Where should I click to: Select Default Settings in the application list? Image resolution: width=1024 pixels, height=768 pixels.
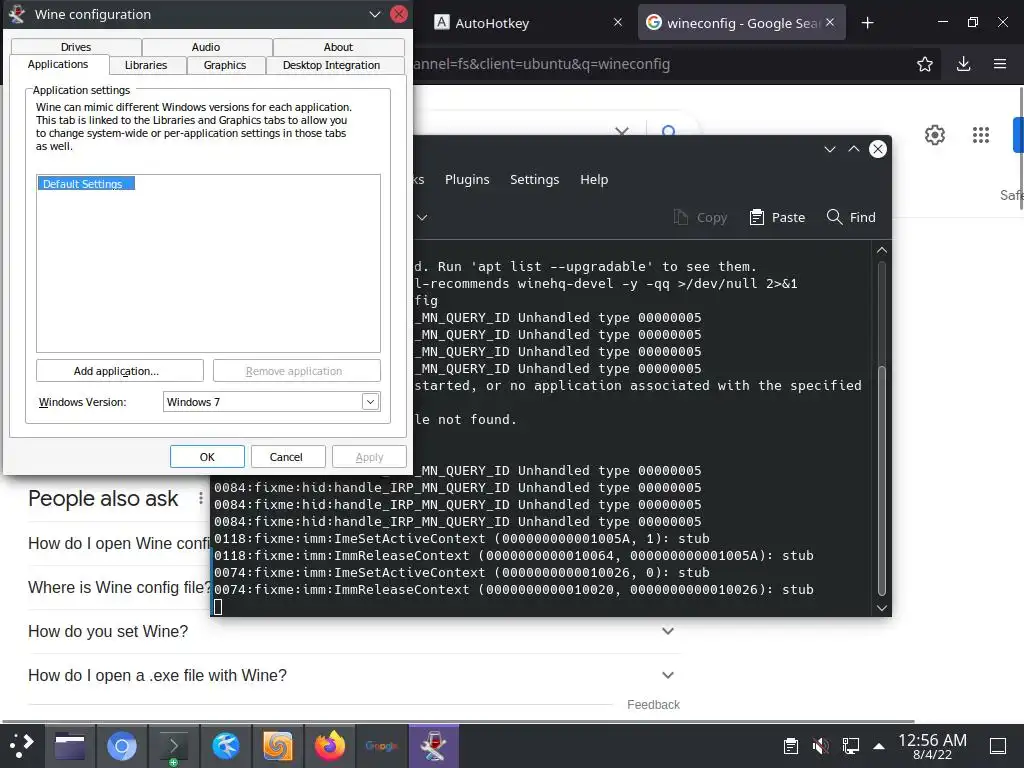[86, 184]
